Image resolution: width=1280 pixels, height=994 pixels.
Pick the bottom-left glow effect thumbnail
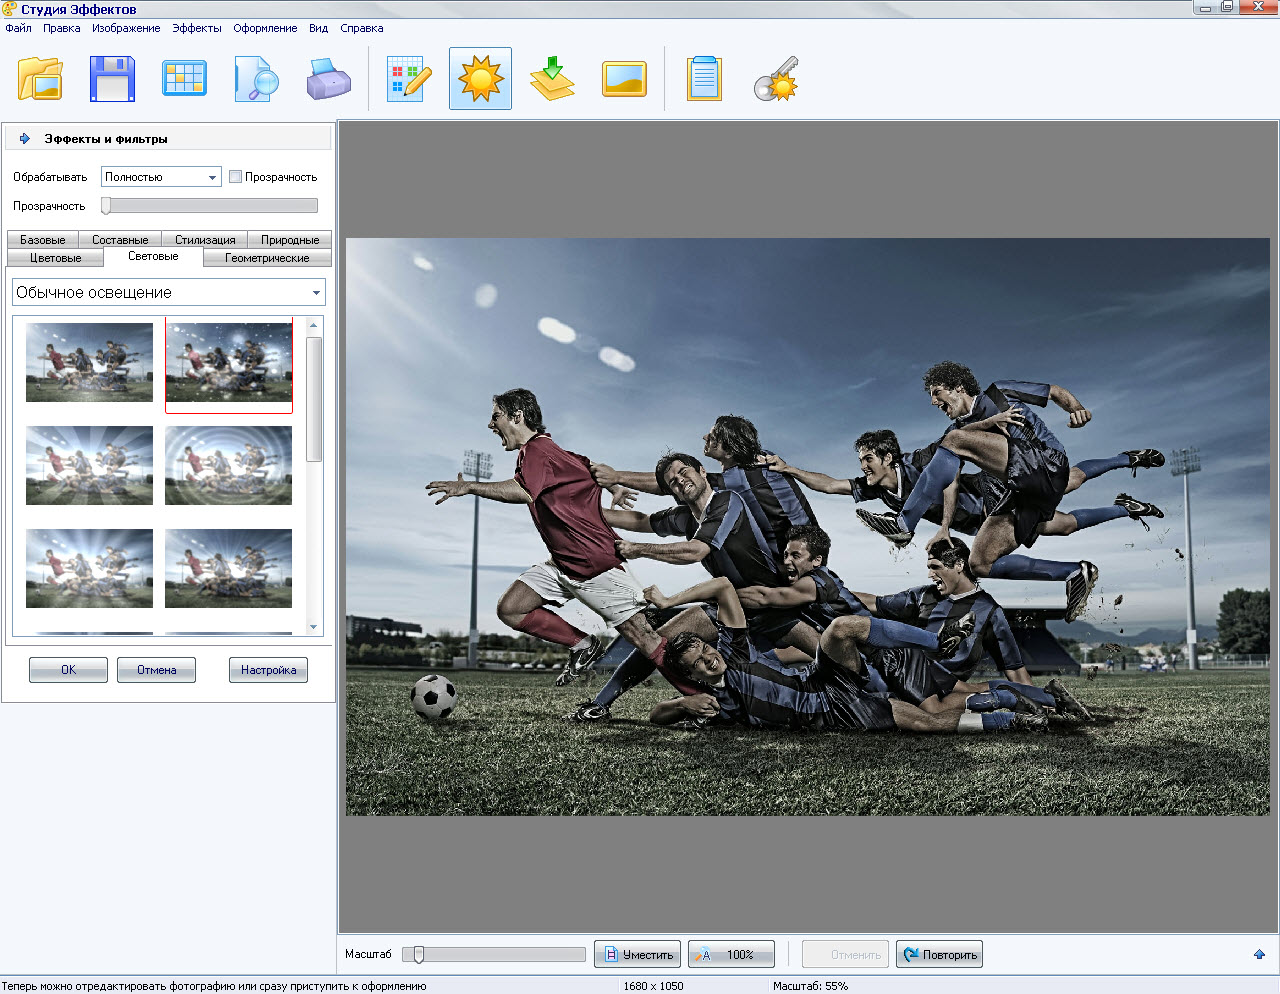click(89, 568)
